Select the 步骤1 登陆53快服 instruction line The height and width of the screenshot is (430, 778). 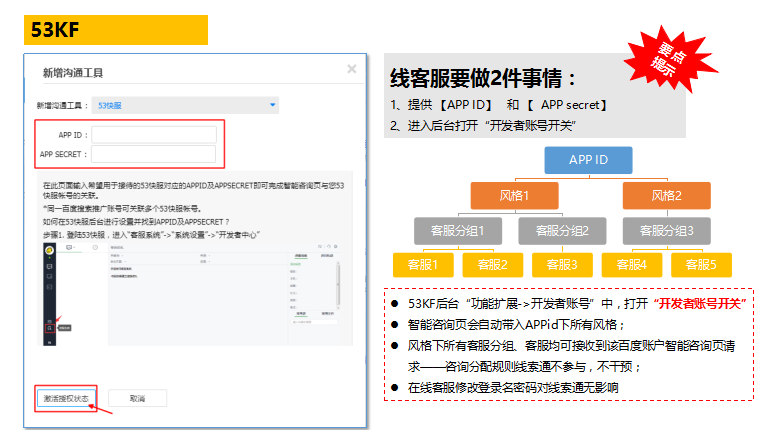[x=151, y=235]
